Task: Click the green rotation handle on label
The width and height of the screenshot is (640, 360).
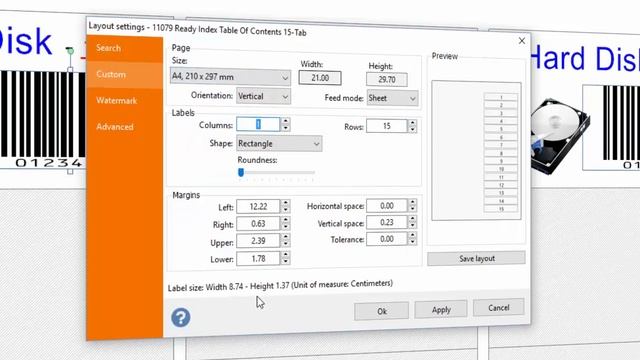Action: coord(70,51)
